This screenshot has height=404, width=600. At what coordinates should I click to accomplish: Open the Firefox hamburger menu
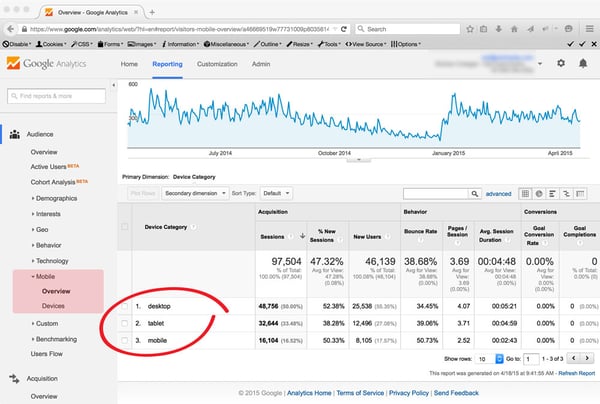pyautogui.click(x=590, y=29)
